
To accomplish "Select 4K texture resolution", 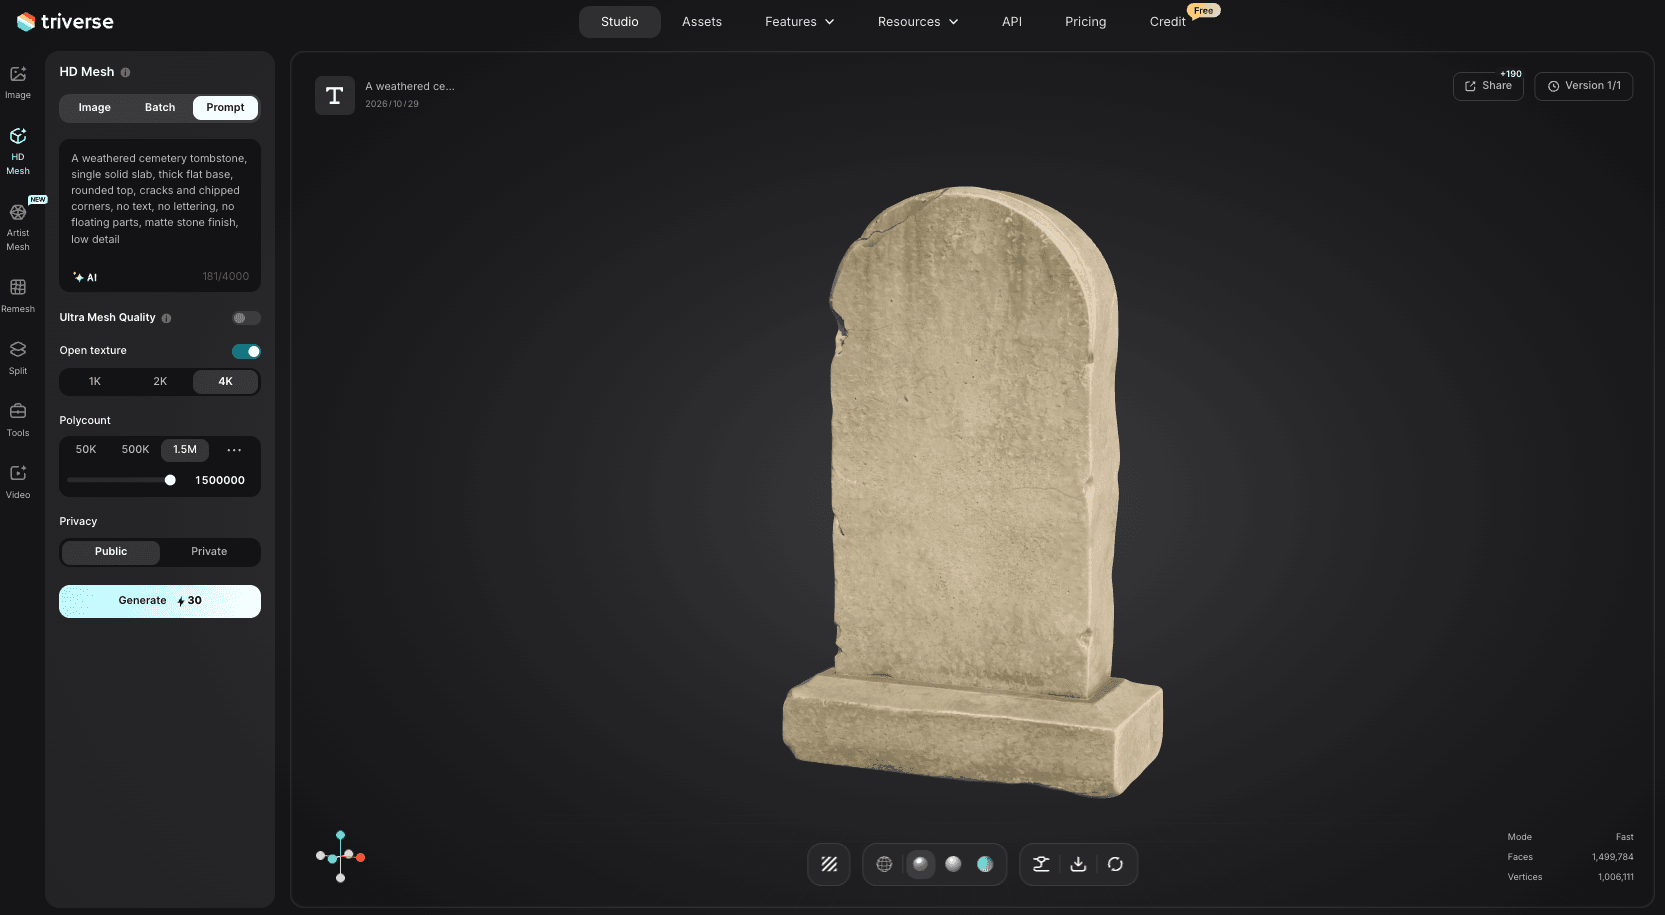I will (226, 382).
